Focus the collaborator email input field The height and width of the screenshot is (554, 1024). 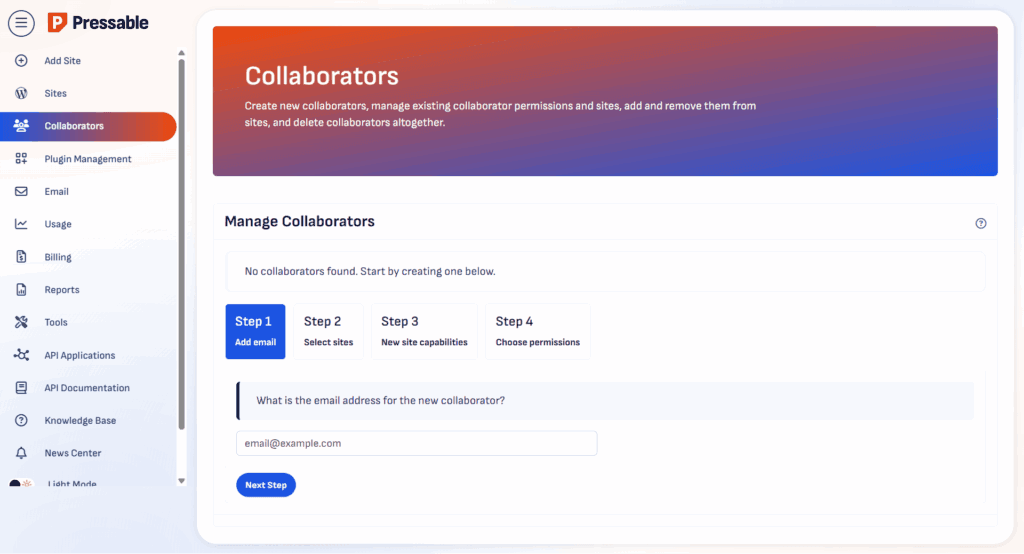pos(417,443)
